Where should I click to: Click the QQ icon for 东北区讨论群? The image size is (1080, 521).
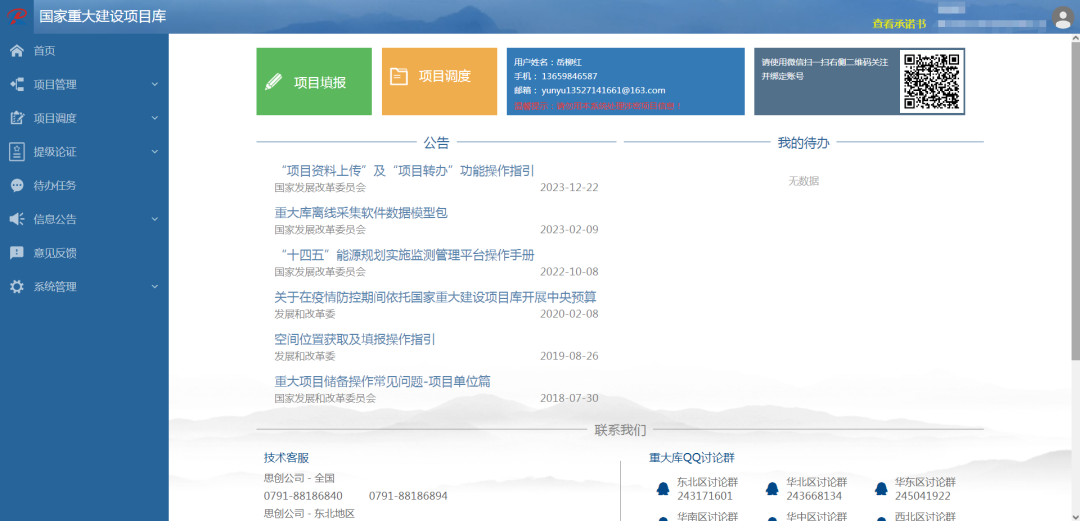click(663, 489)
